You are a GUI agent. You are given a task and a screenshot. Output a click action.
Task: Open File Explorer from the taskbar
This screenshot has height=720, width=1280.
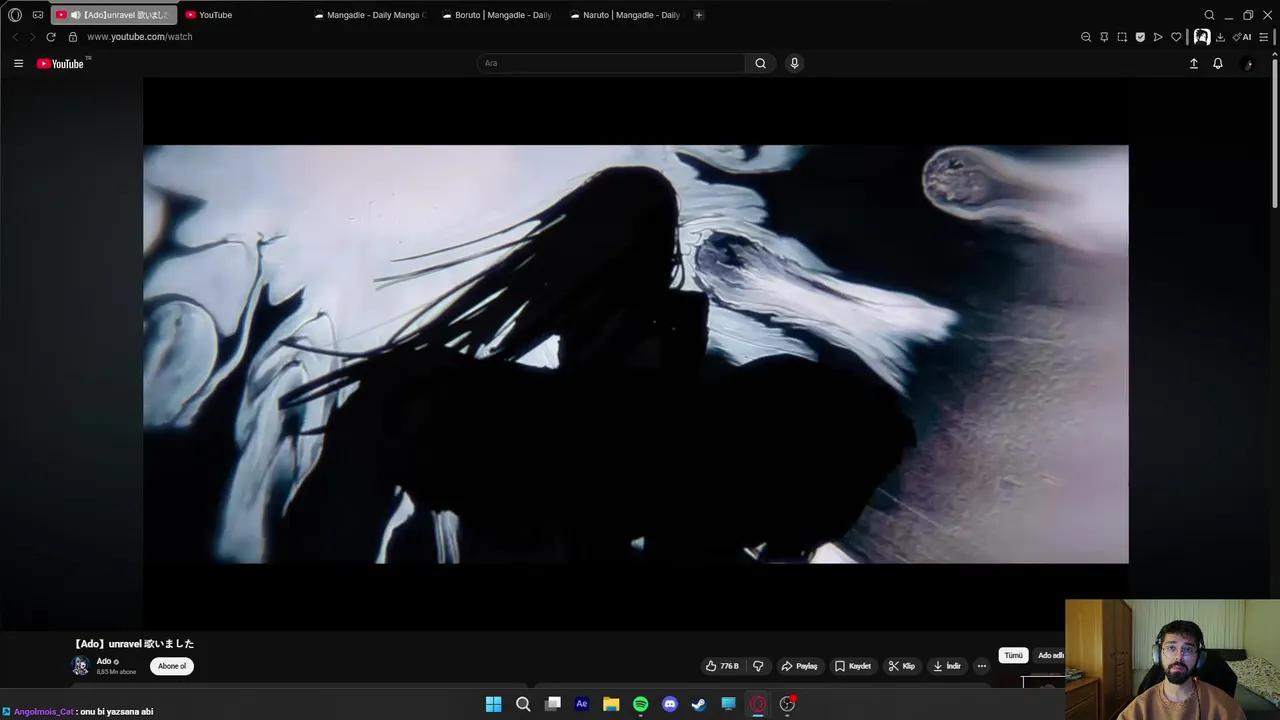611,704
